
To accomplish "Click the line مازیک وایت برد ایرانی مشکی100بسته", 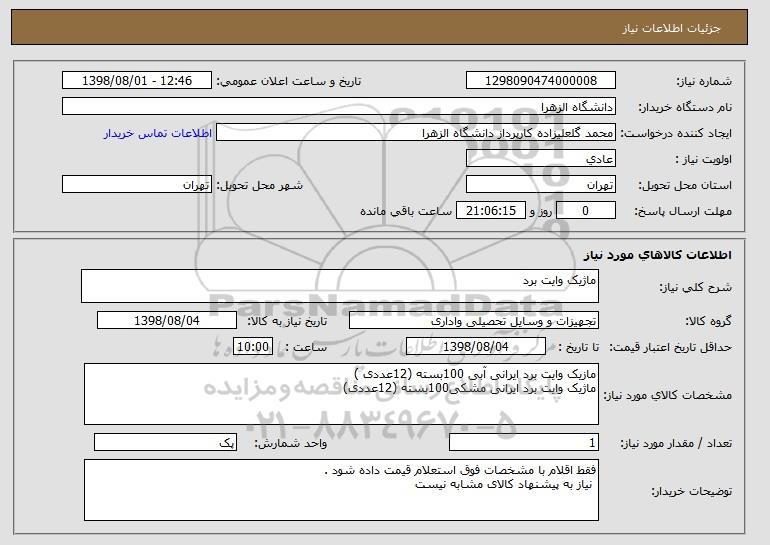I will click(x=470, y=388).
